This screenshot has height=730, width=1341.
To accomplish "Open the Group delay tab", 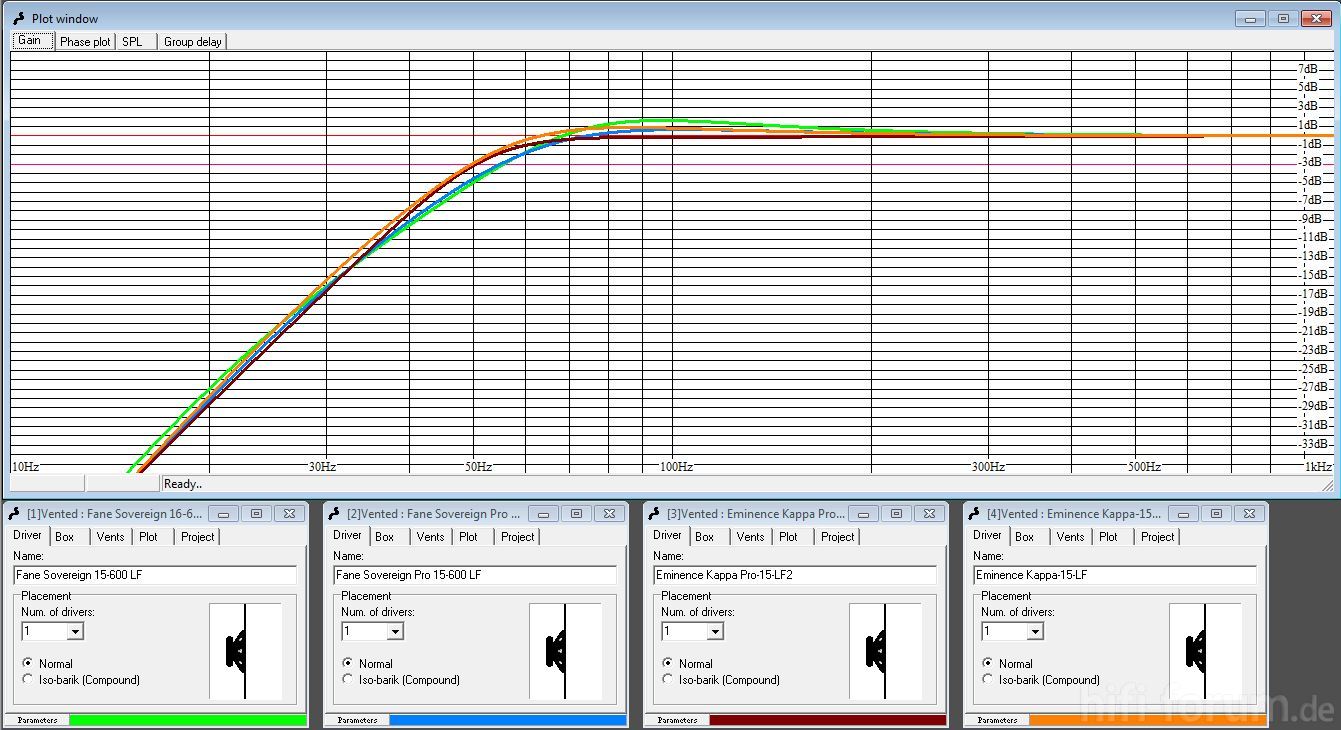I will point(193,42).
